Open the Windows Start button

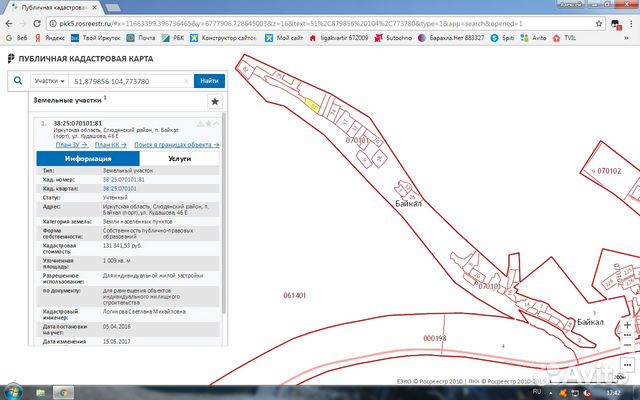[12, 393]
